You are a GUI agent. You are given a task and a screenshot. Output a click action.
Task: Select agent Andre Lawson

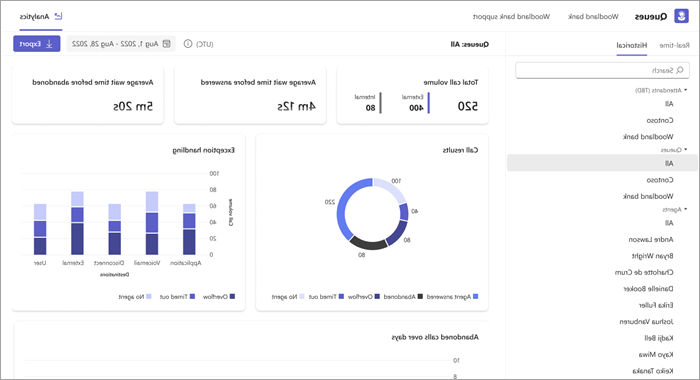pyautogui.click(x=651, y=239)
